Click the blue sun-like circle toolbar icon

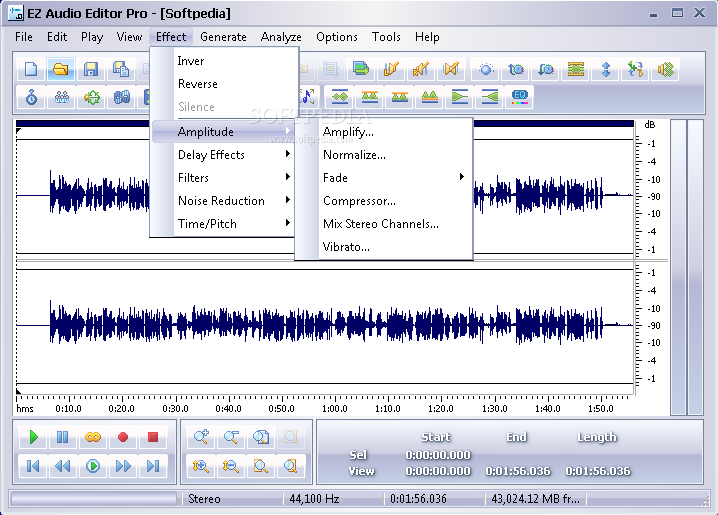point(486,70)
